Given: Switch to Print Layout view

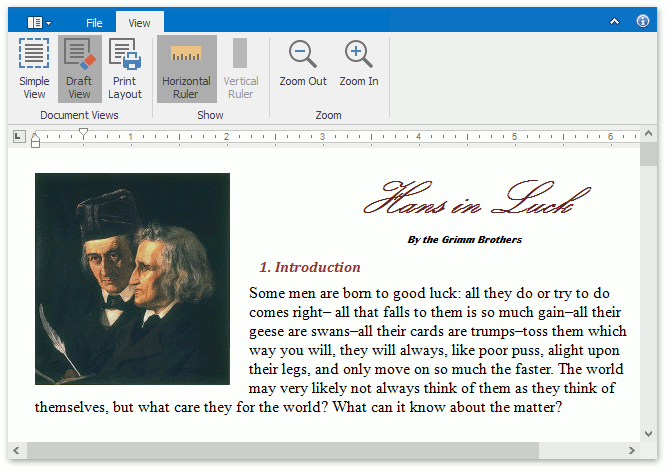Looking at the screenshot, I should coord(125,68).
